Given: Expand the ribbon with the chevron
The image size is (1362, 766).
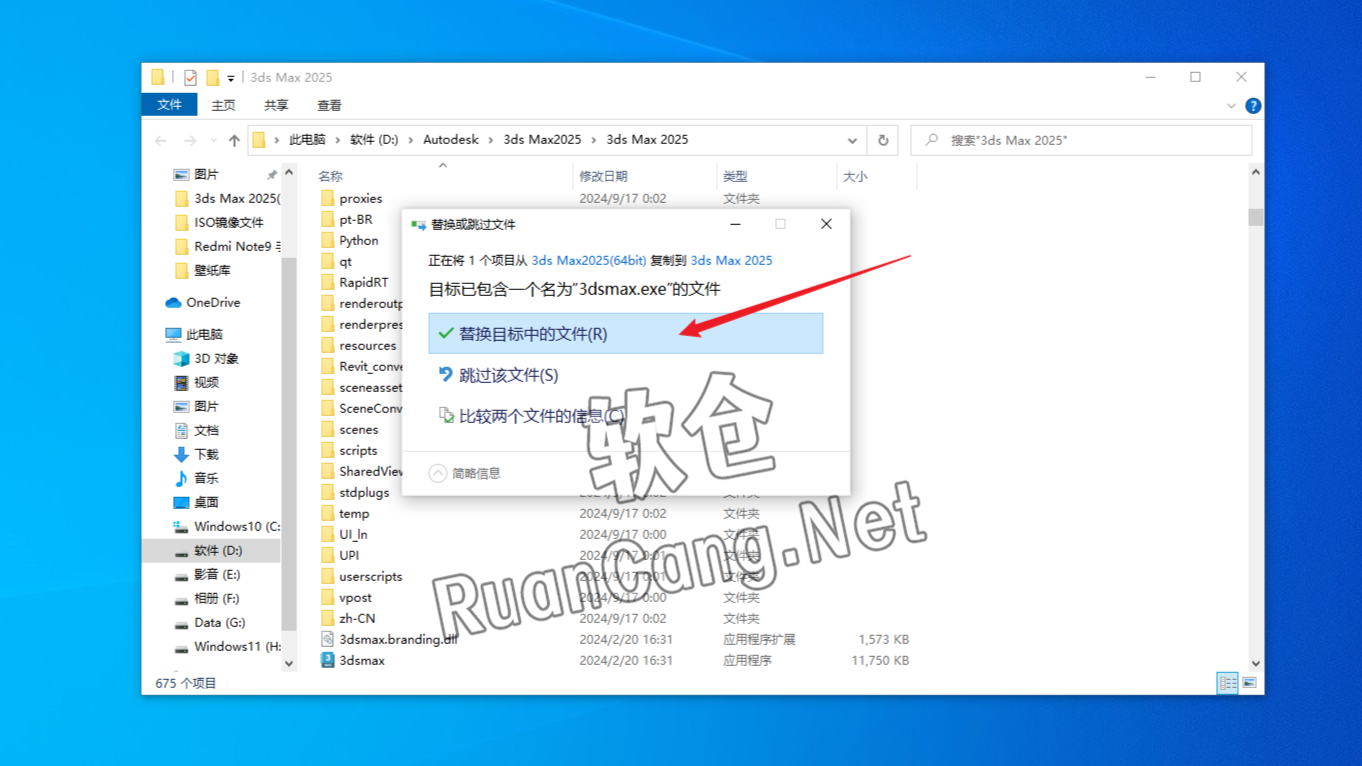Looking at the screenshot, I should click(x=1231, y=105).
